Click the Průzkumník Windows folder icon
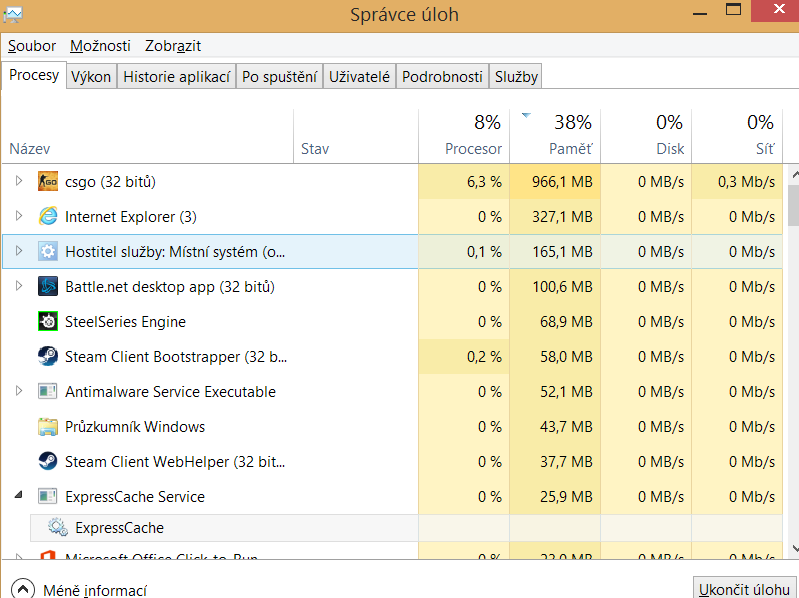 pos(48,427)
